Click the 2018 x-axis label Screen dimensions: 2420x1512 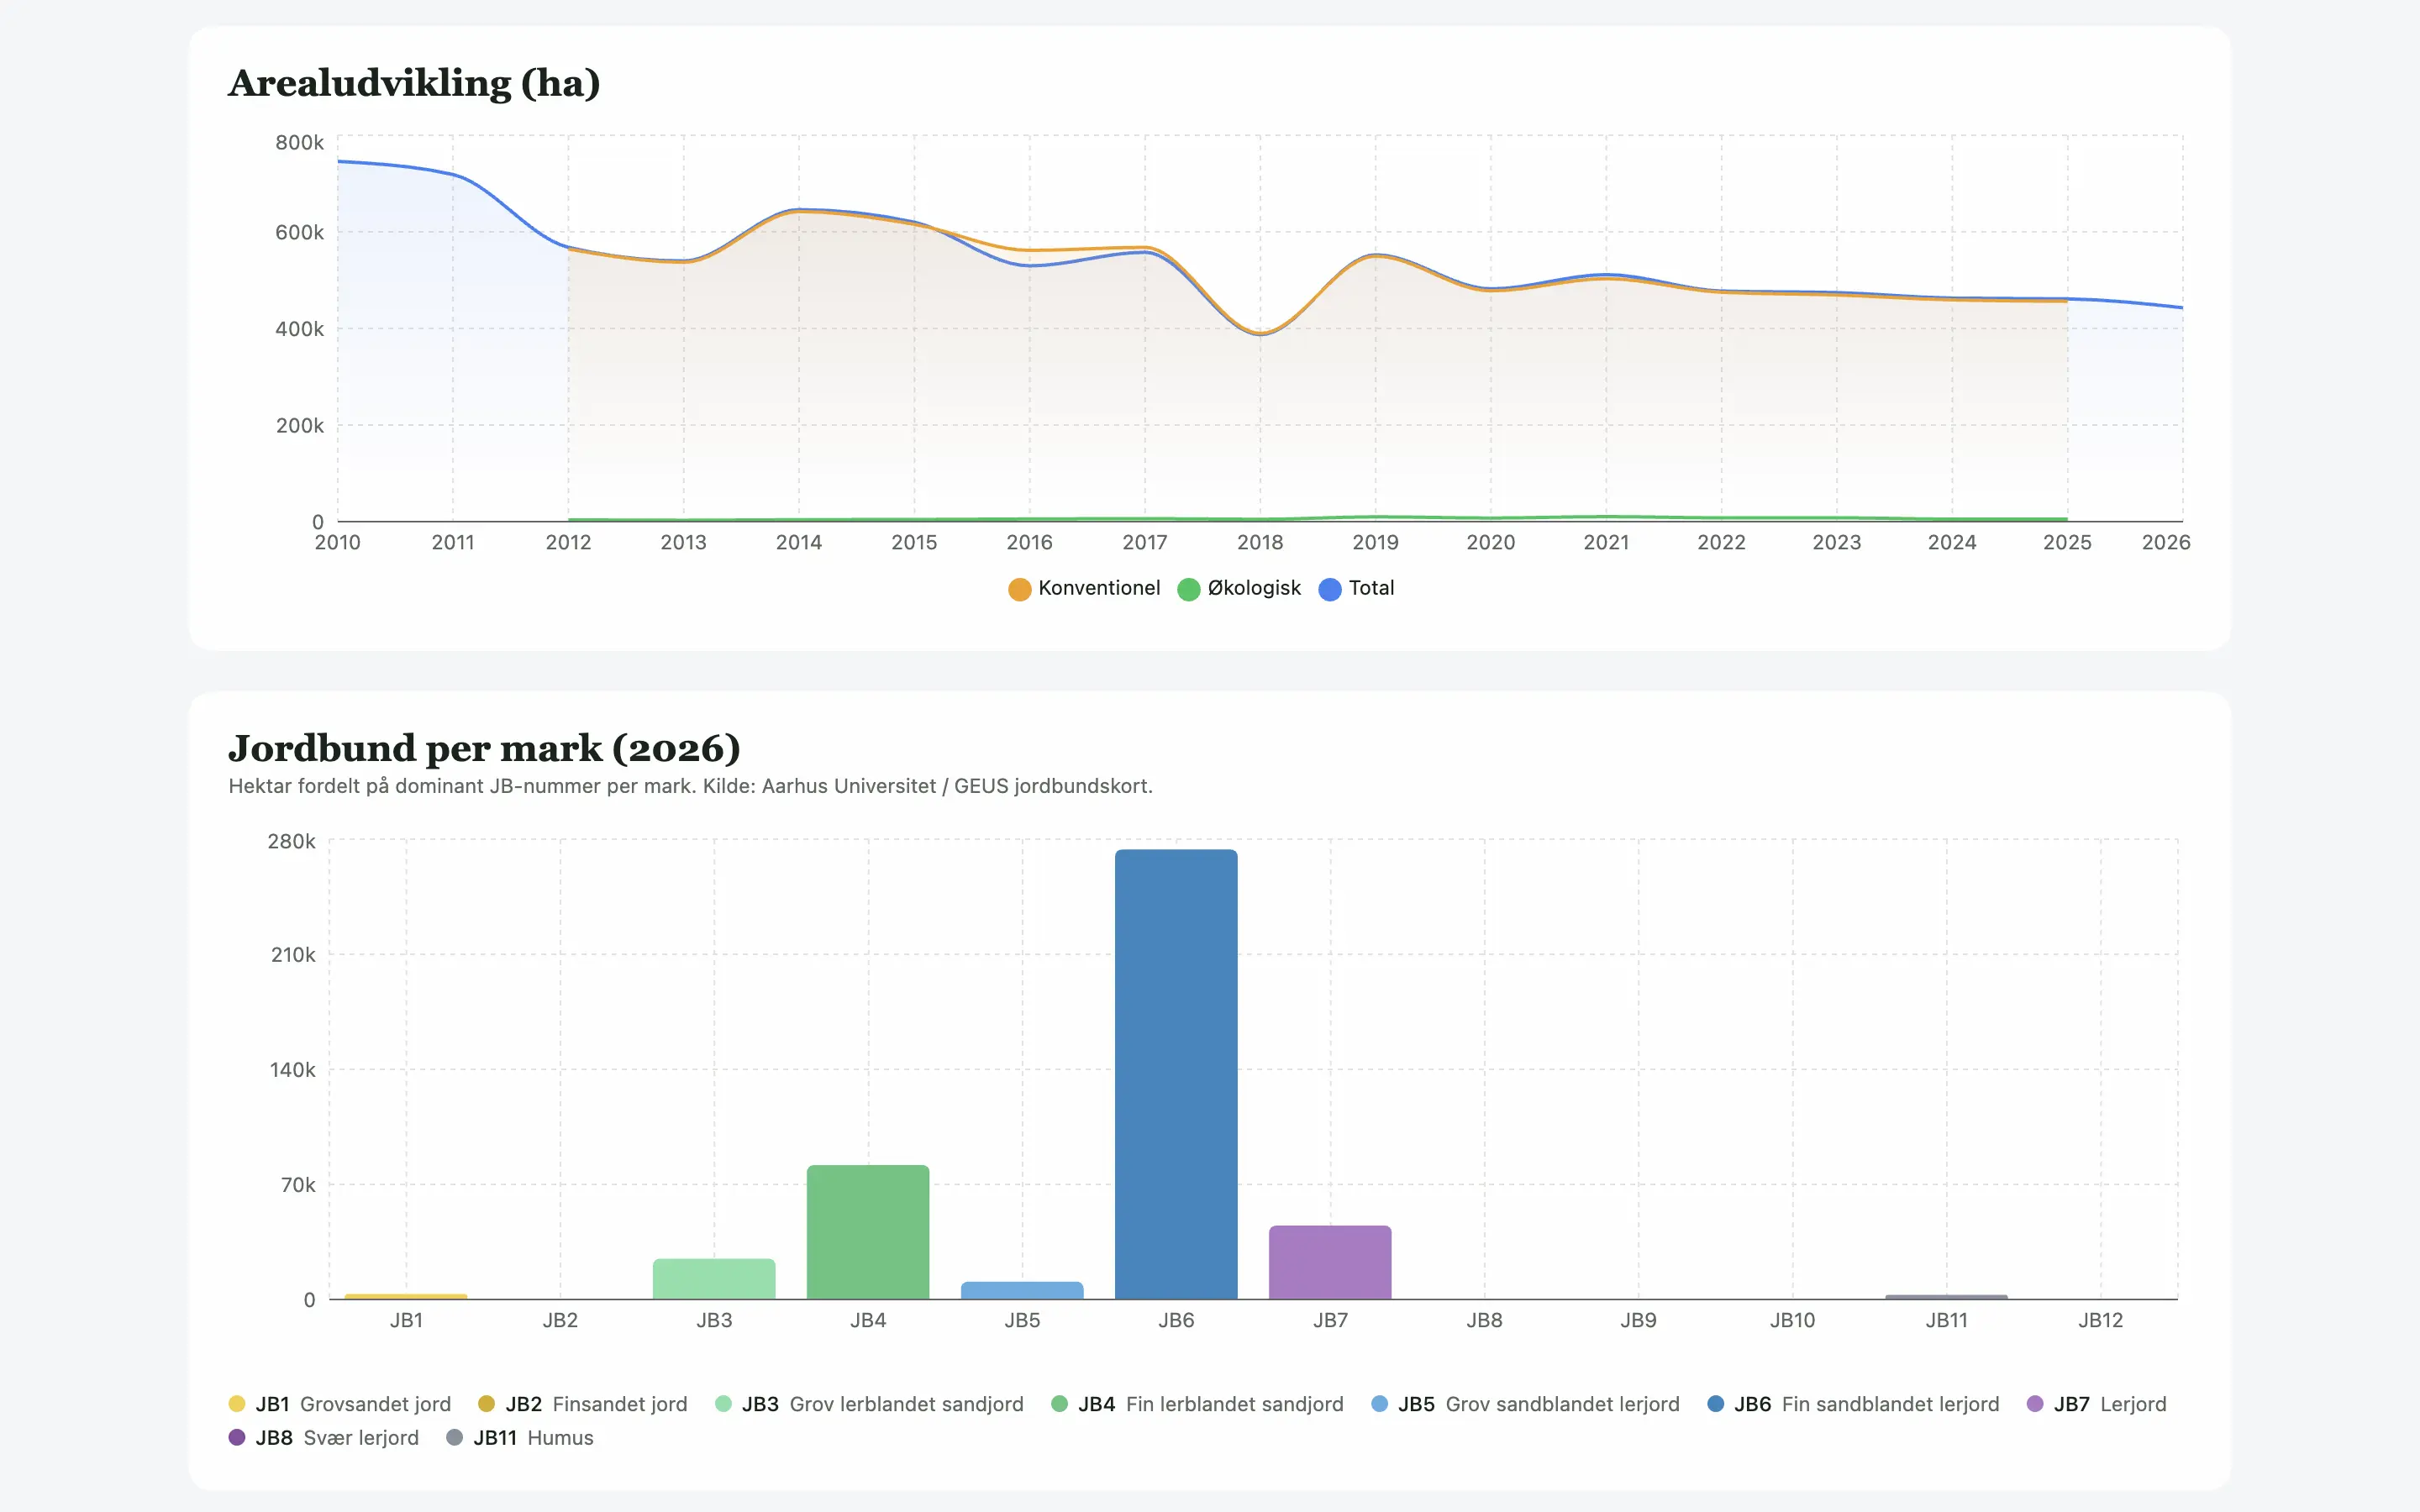click(1260, 542)
